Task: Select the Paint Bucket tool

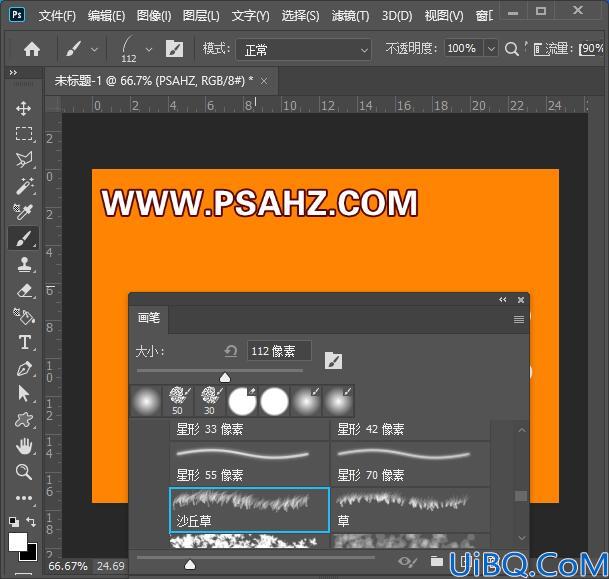Action: click(x=24, y=316)
